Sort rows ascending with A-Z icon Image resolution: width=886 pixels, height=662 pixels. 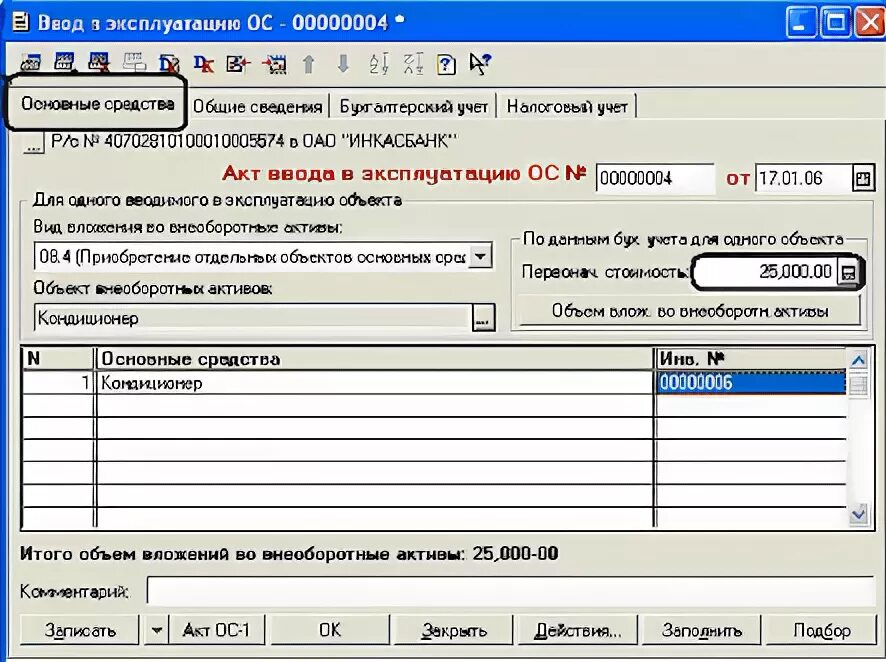point(379,63)
